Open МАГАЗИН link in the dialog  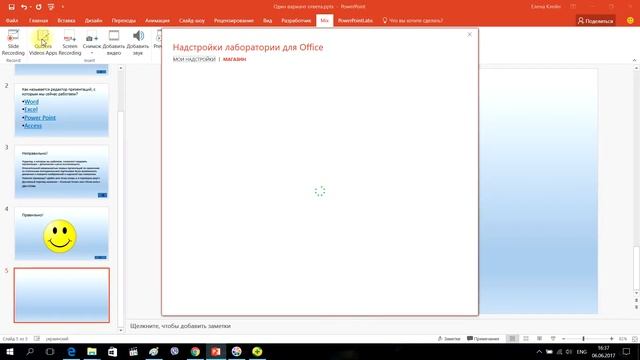[234, 59]
